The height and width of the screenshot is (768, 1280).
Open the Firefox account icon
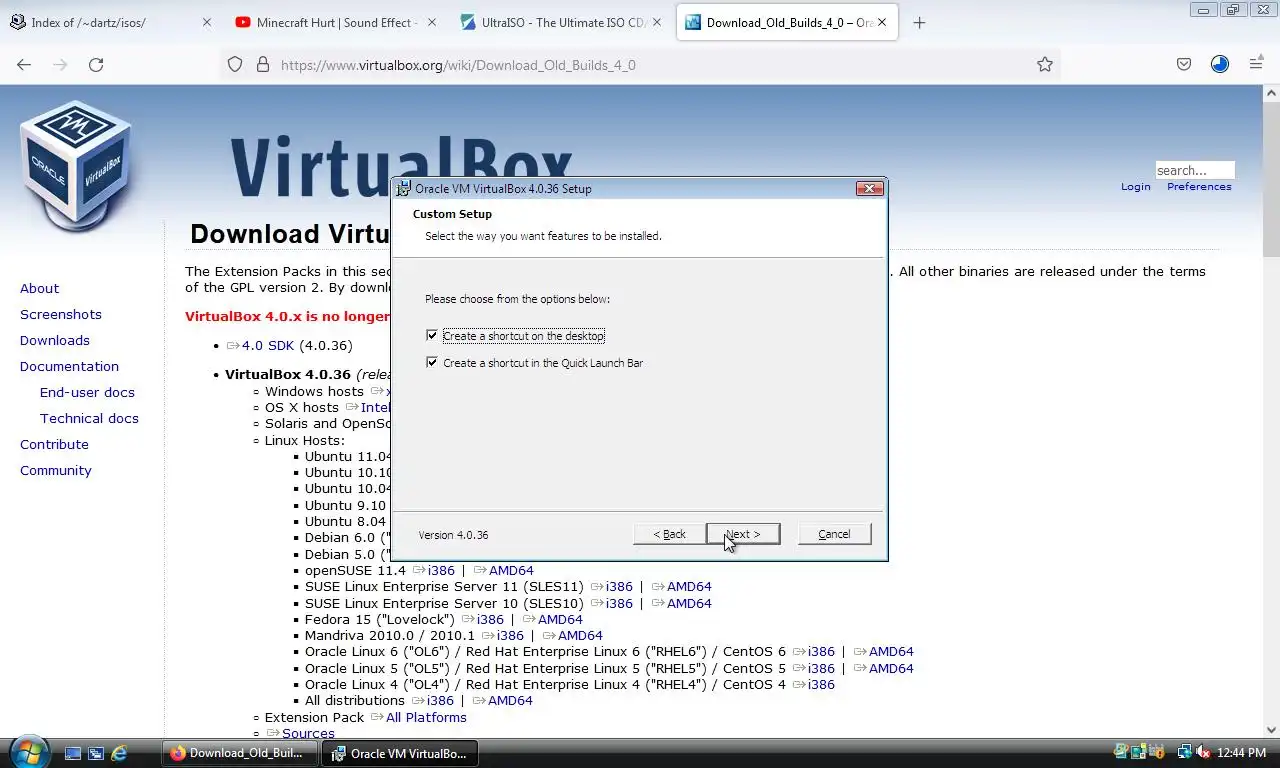(1220, 64)
